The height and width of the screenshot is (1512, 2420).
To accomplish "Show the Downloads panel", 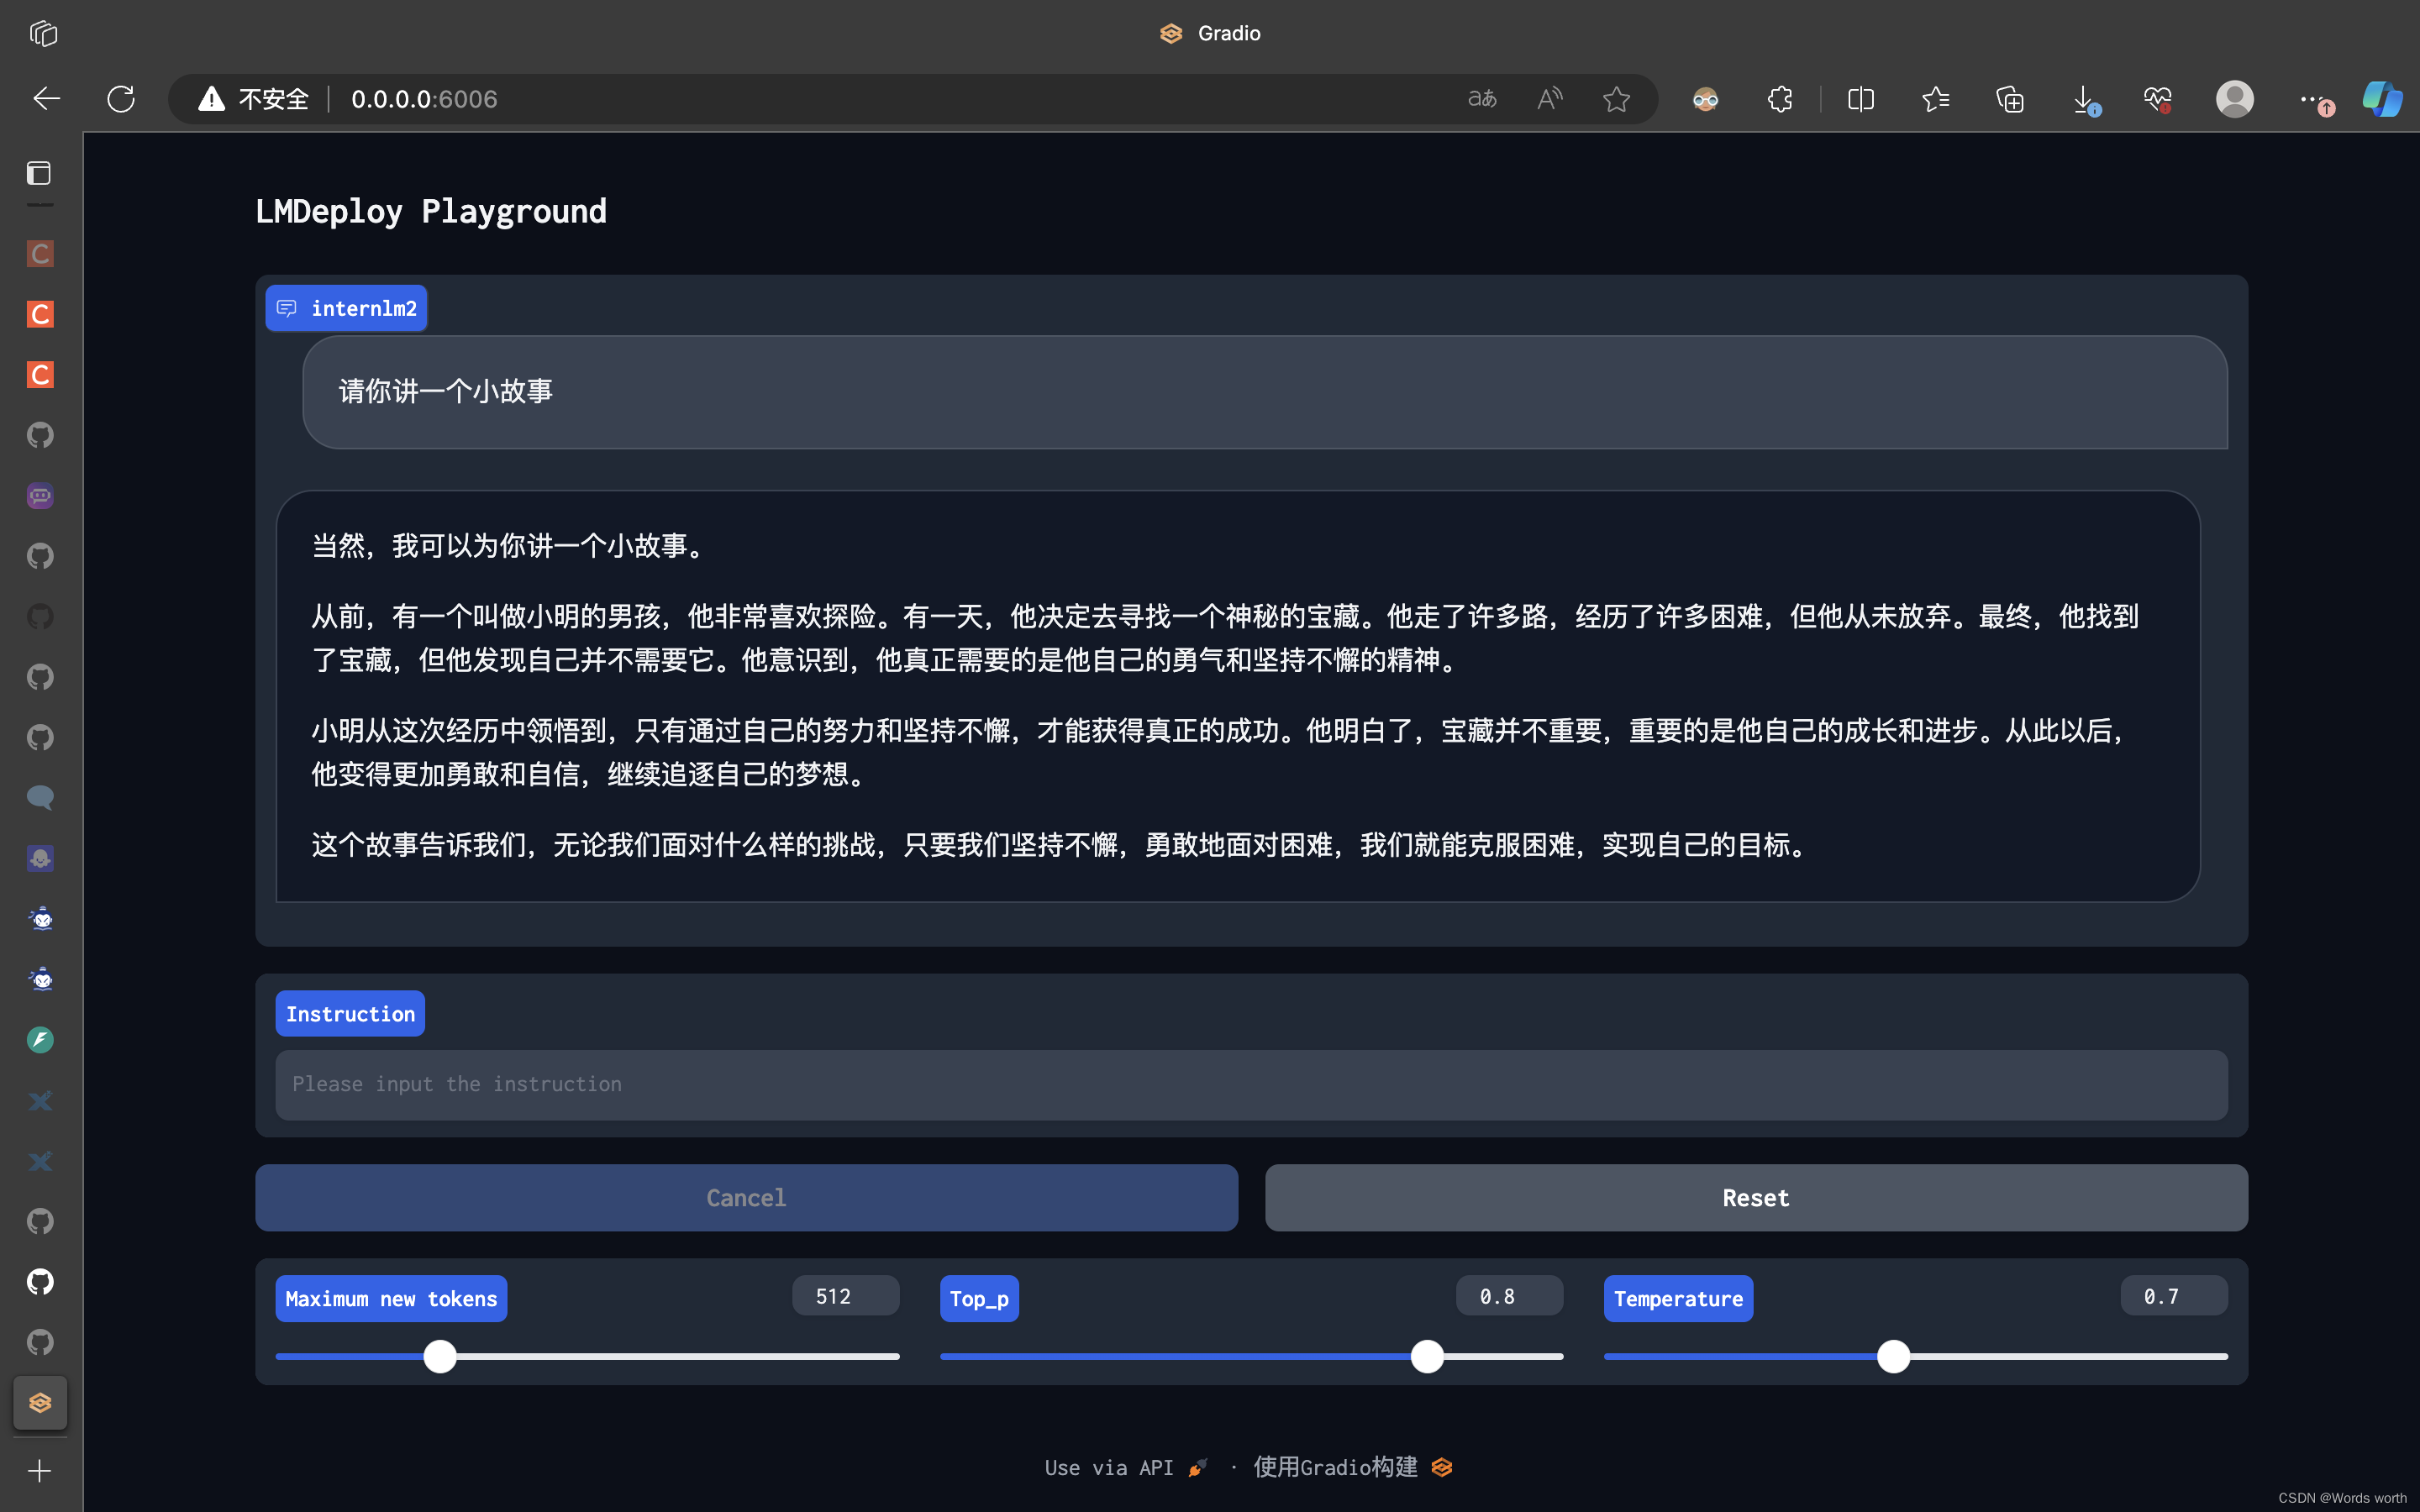I will (x=2085, y=99).
